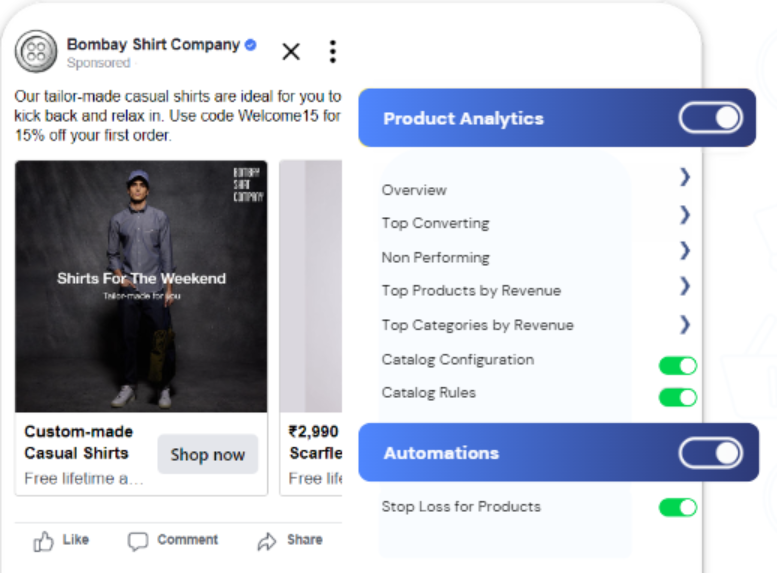
Task: Click the Shirts For The Weekend ad image
Action: pyautogui.click(x=141, y=286)
